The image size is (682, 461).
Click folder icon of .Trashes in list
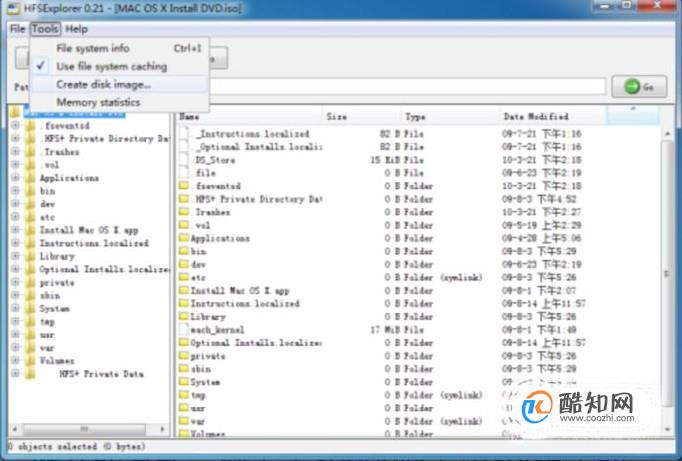pos(184,212)
